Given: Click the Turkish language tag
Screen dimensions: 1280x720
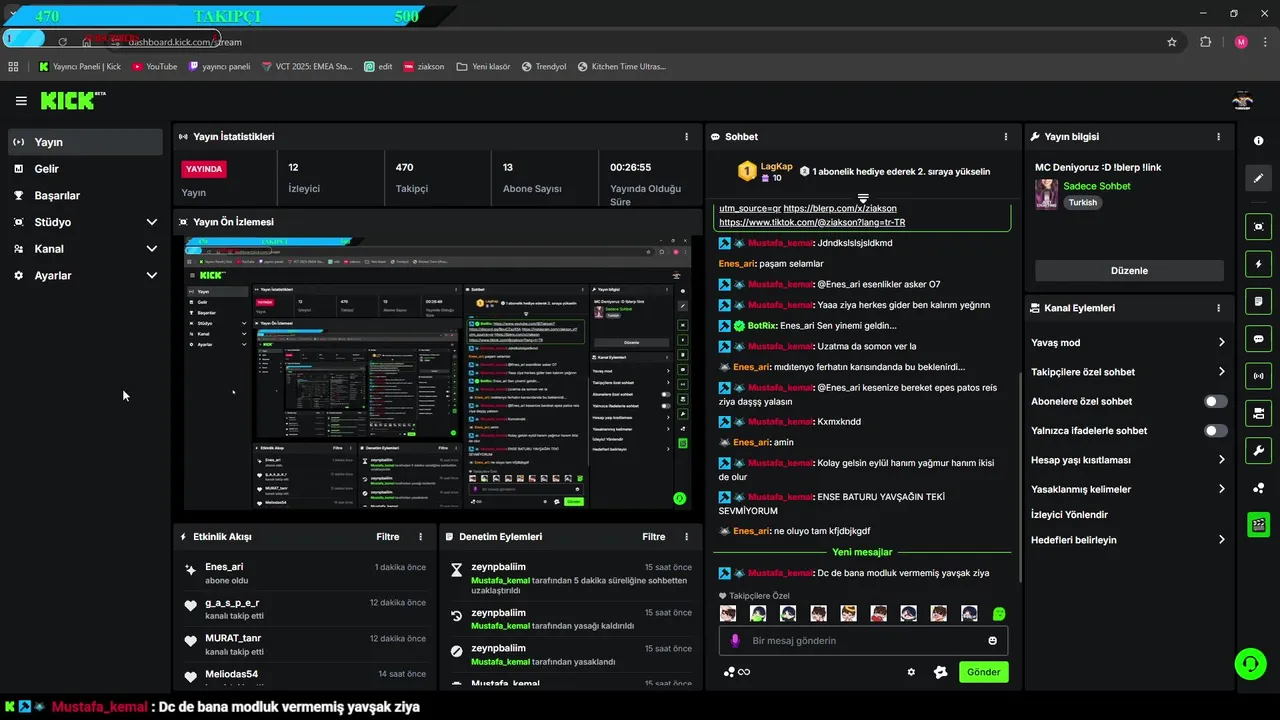Looking at the screenshot, I should coord(1082,203).
